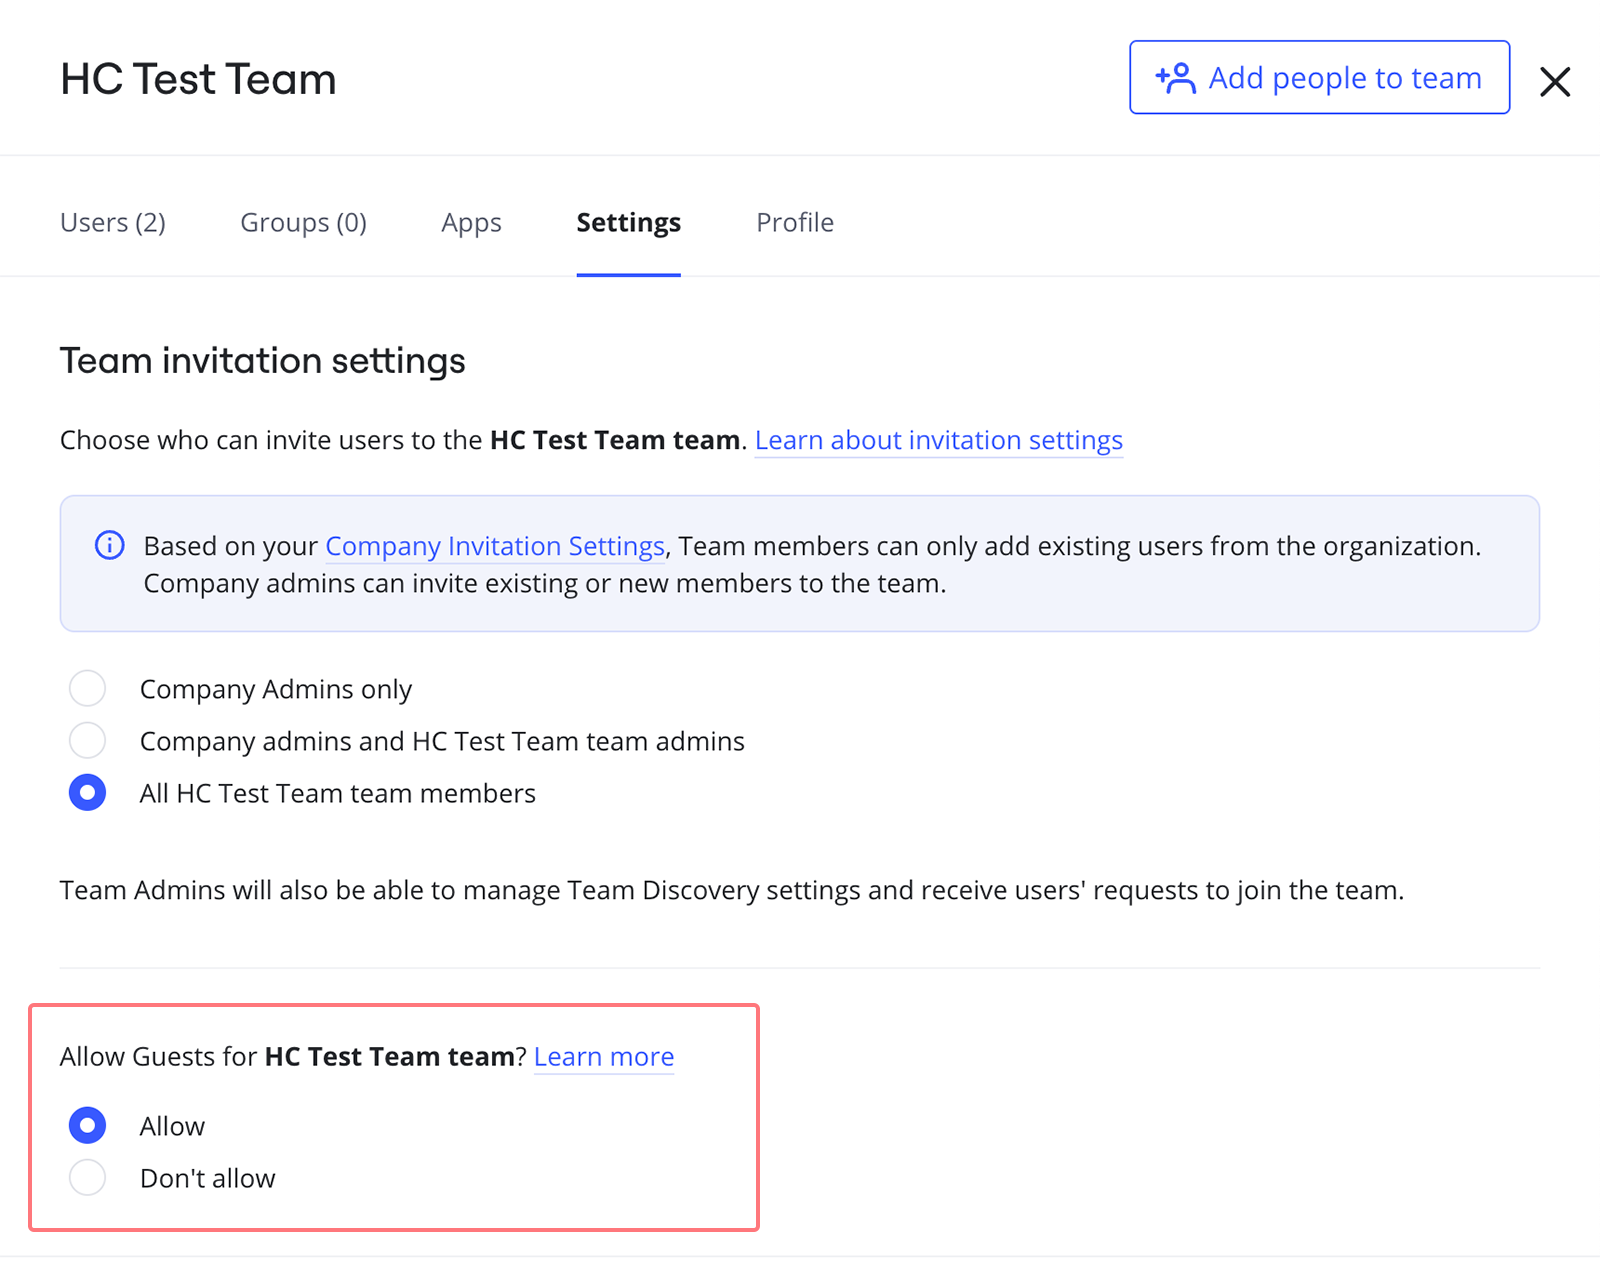The image size is (1600, 1261).
Task: Go to the Apps tab
Action: [x=471, y=222]
